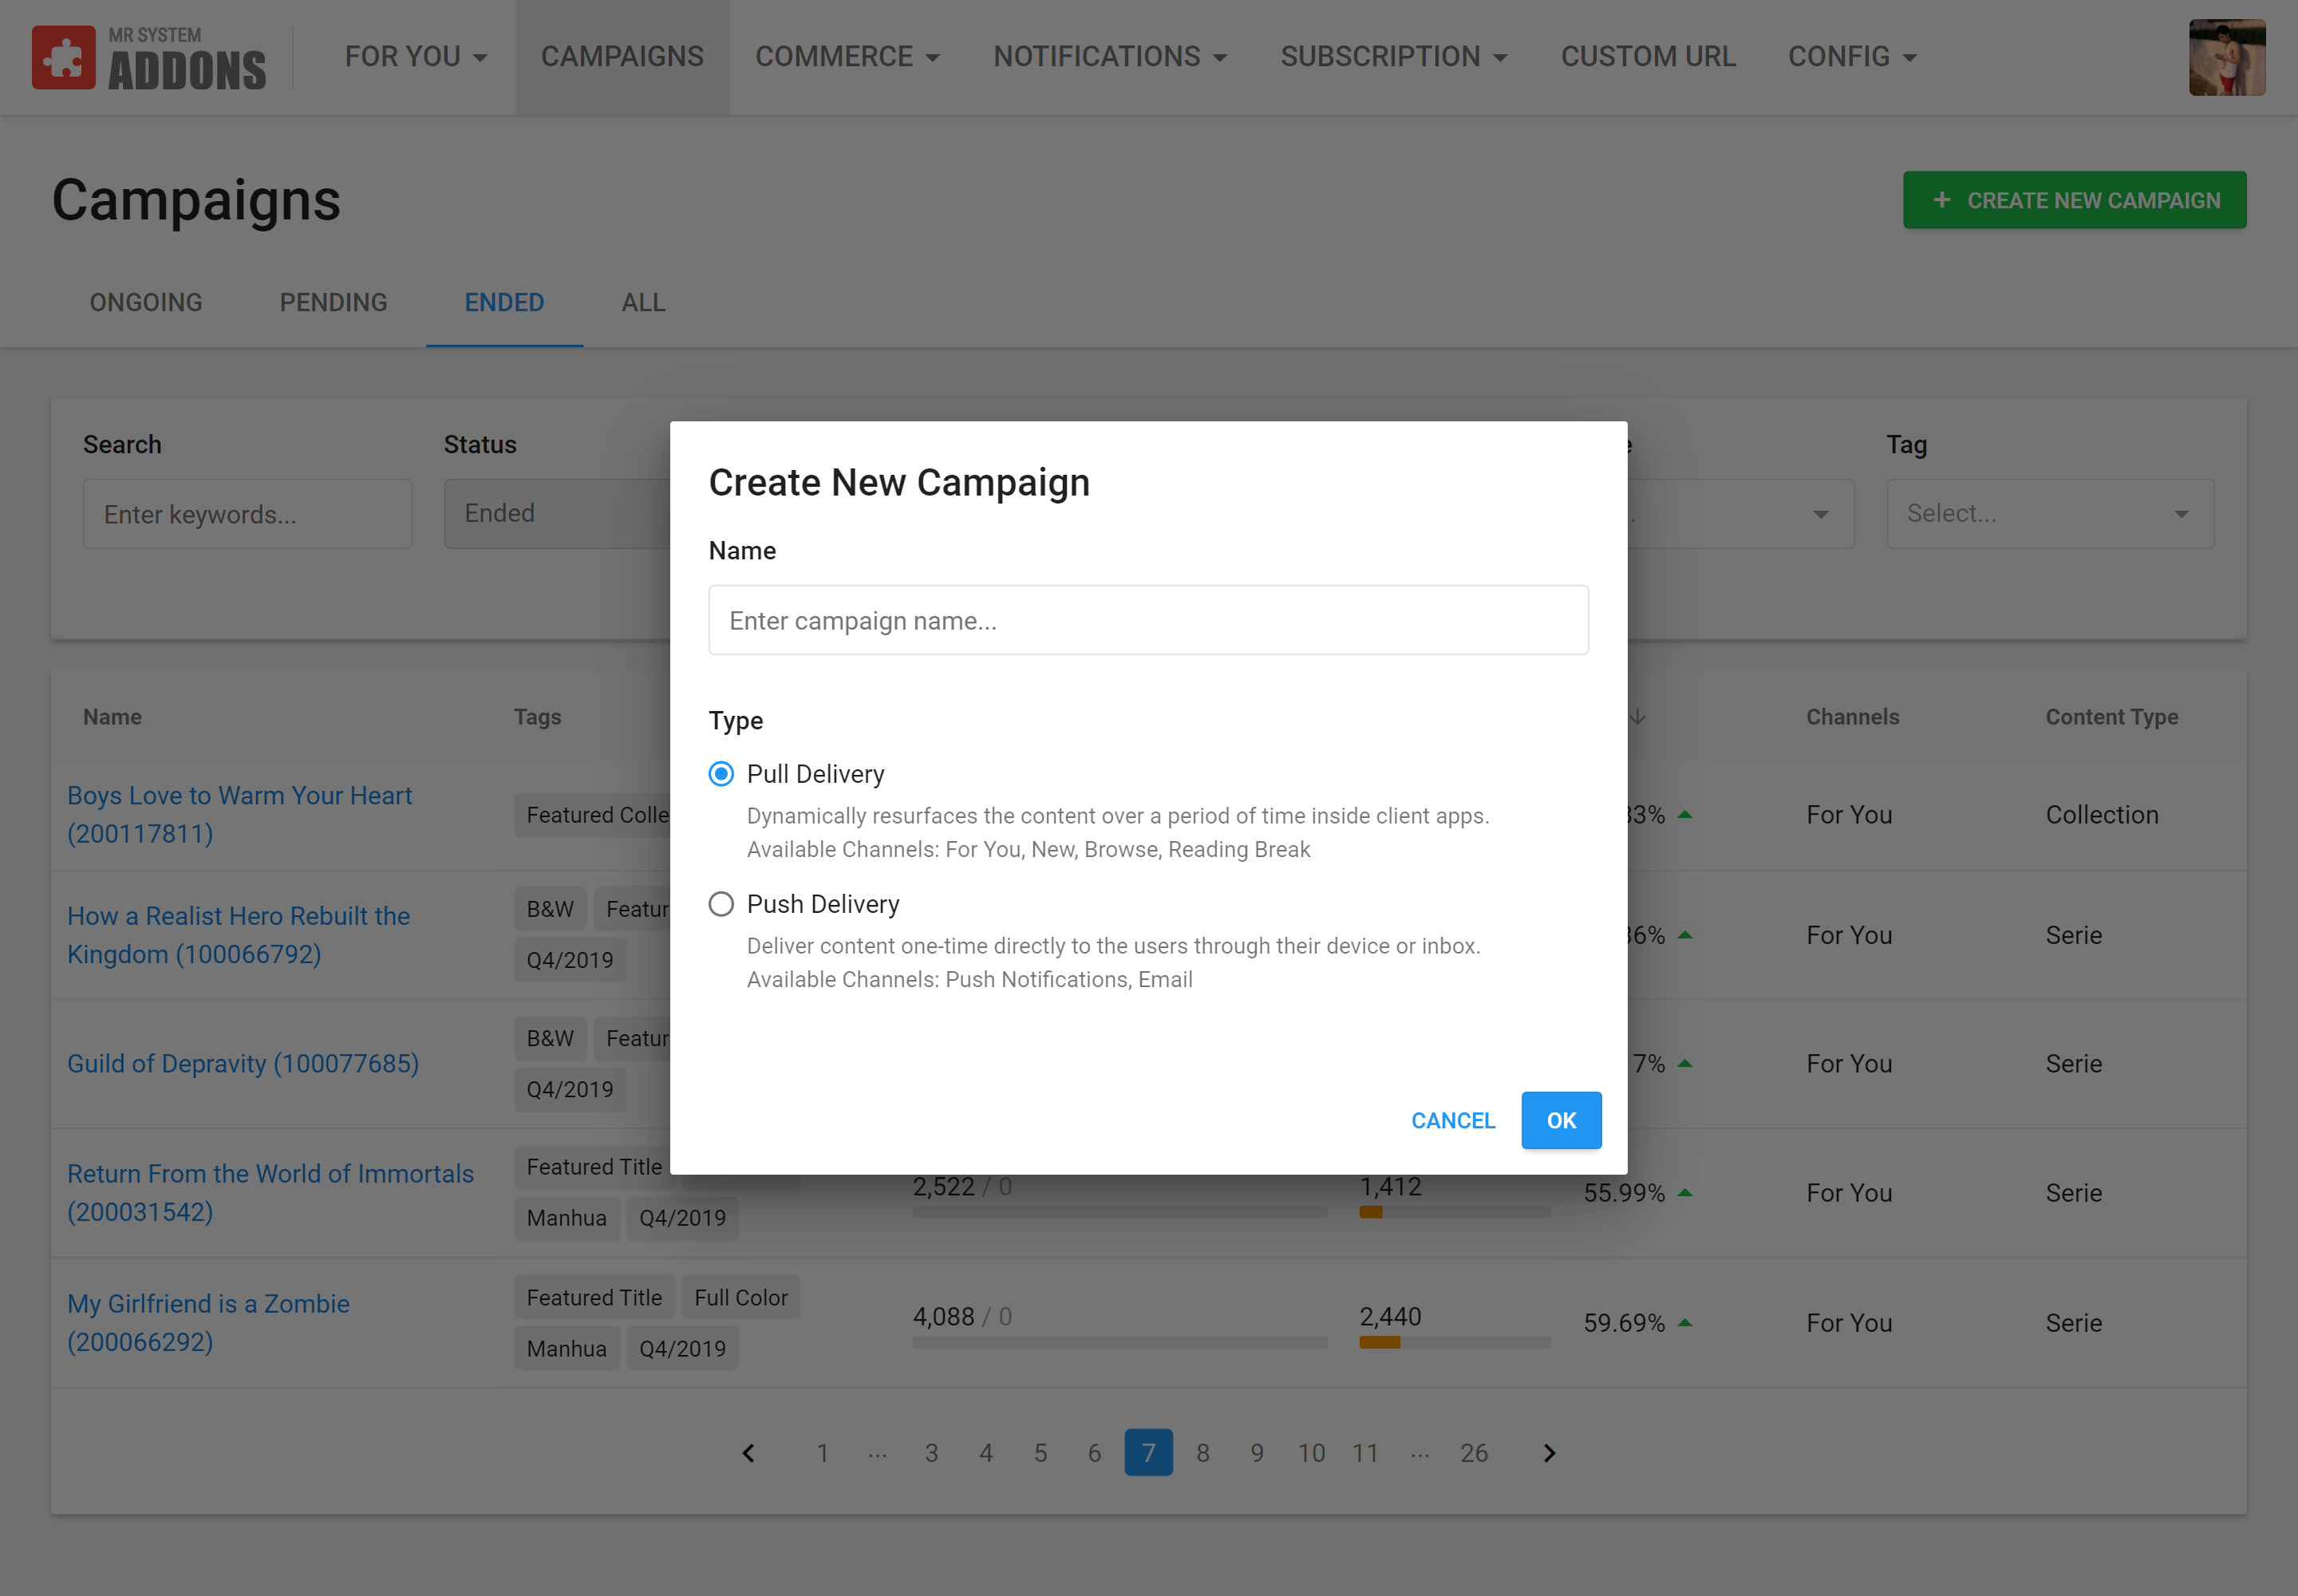Expand the NOTIFICATIONS menu
This screenshot has width=2298, height=1596.
[x=1109, y=57]
